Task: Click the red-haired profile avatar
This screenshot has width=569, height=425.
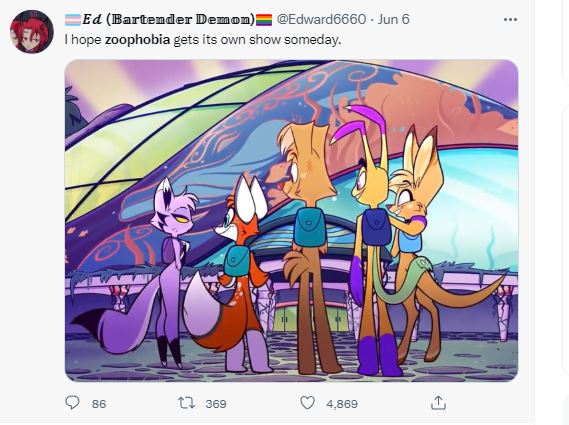Action: click(x=32, y=32)
